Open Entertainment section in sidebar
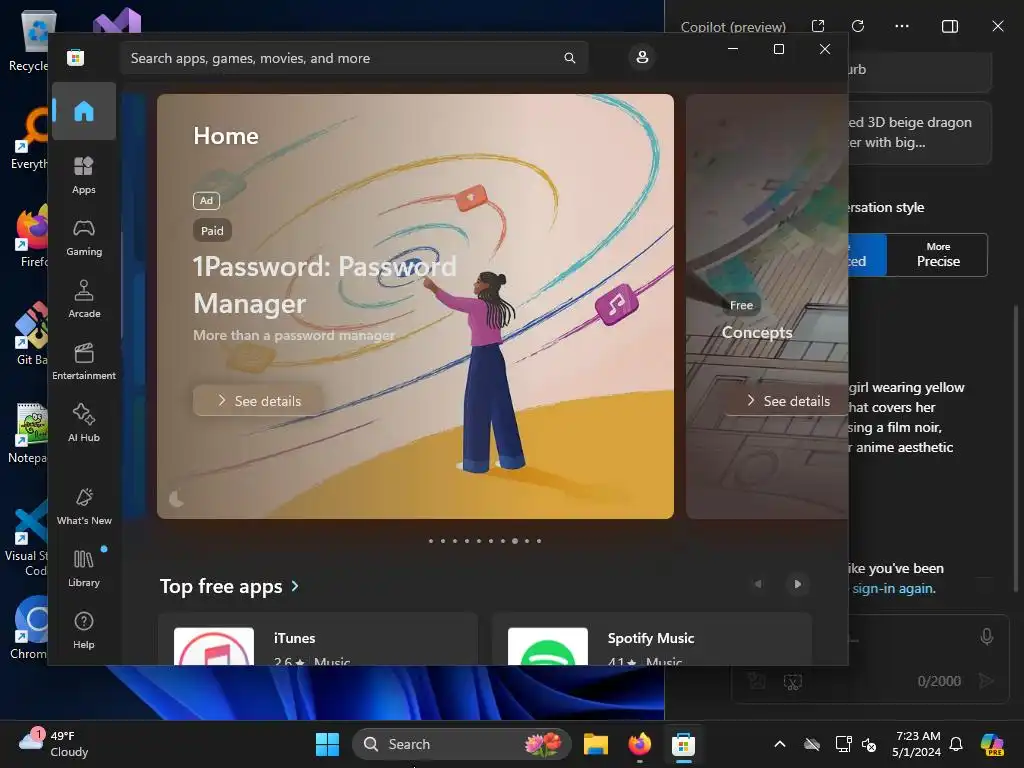Screen dimensions: 1024x768 coord(84,361)
